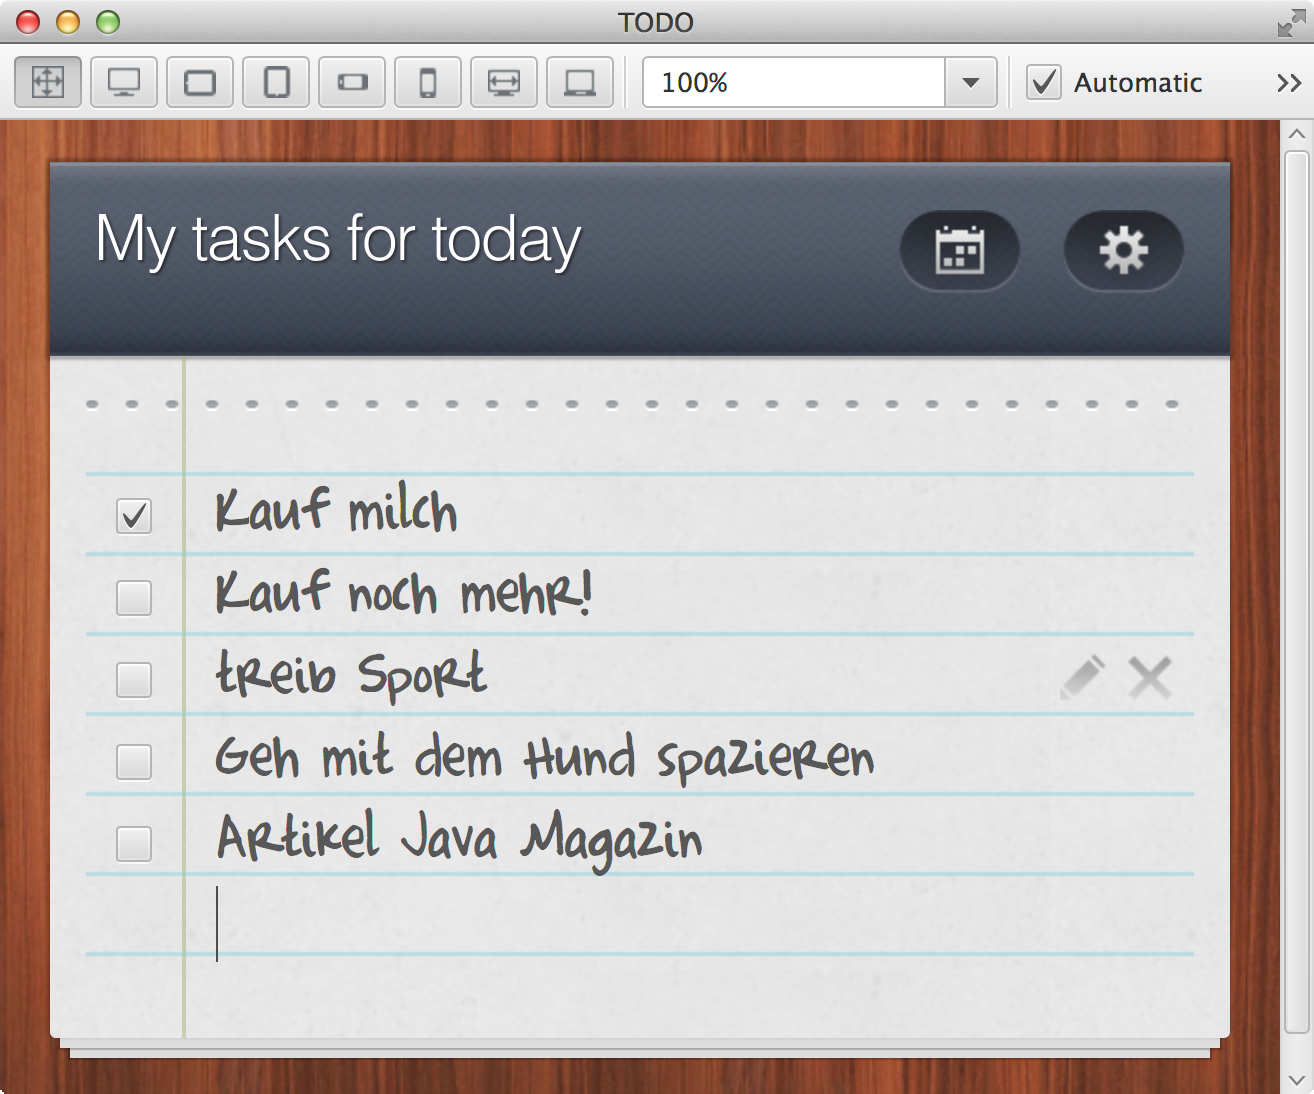Switch to landscape tablet preview
The width and height of the screenshot is (1314, 1094).
[x=200, y=82]
